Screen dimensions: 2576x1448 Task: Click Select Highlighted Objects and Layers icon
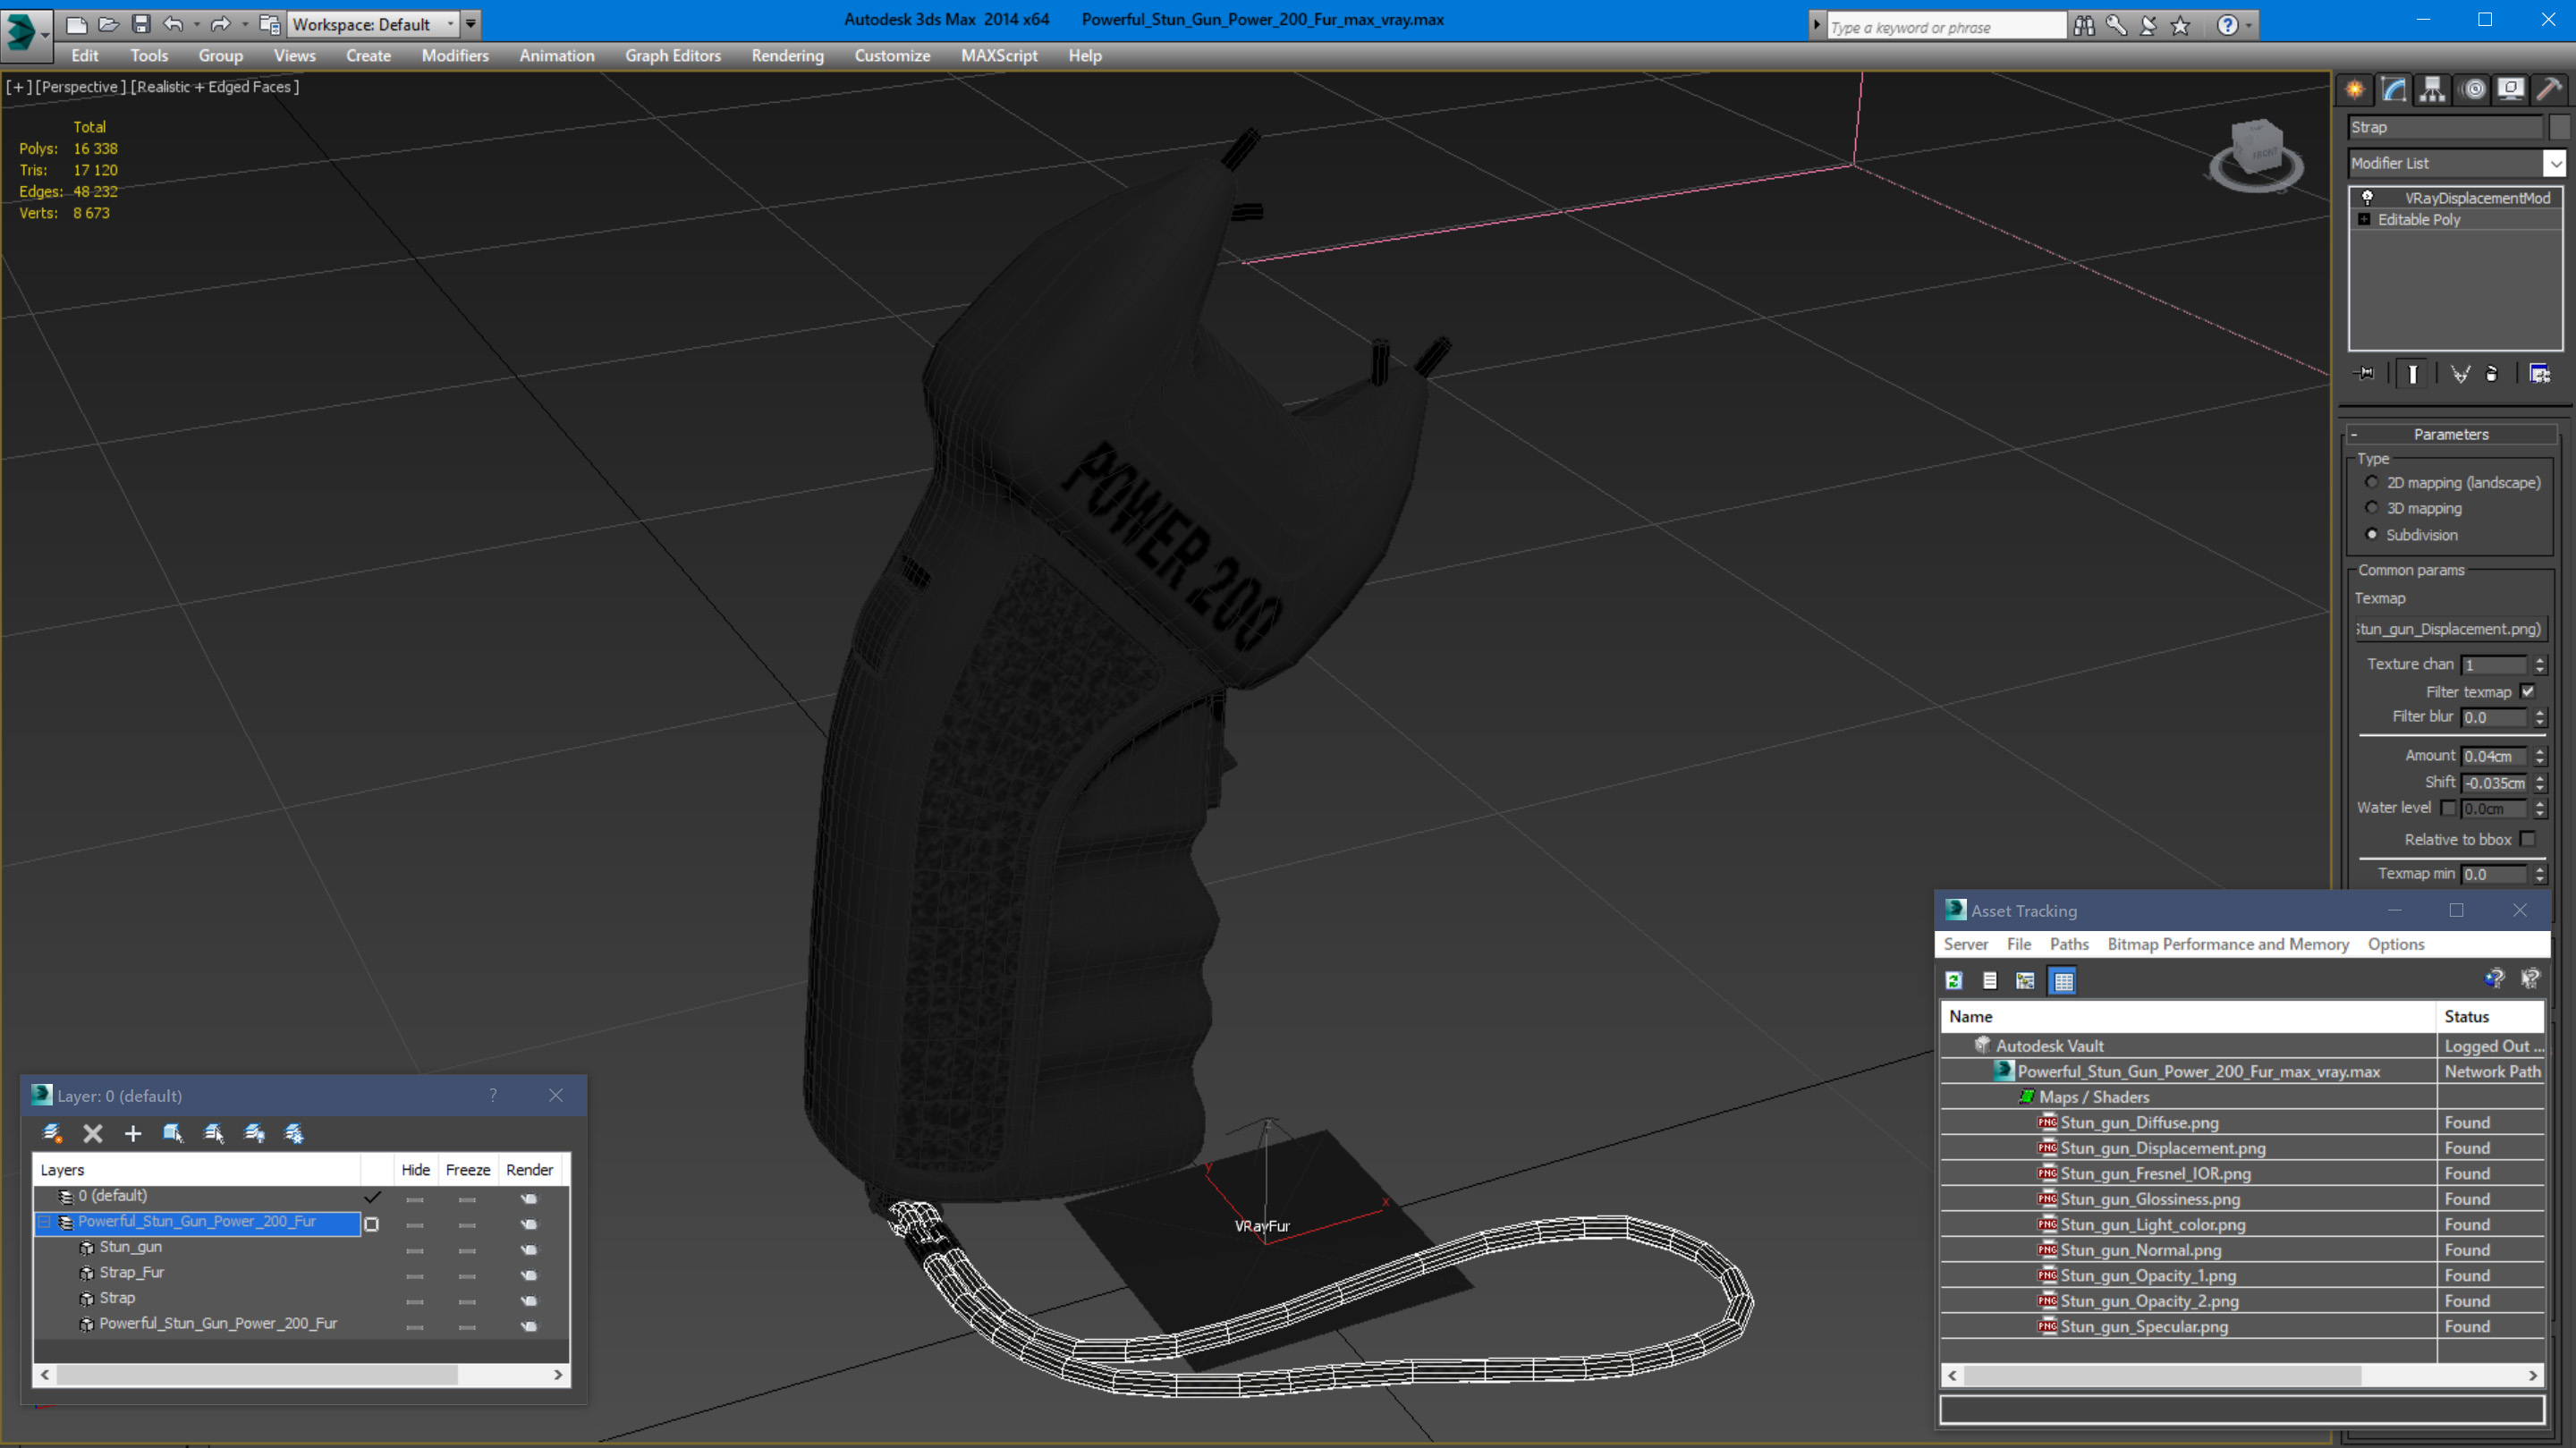173,1133
